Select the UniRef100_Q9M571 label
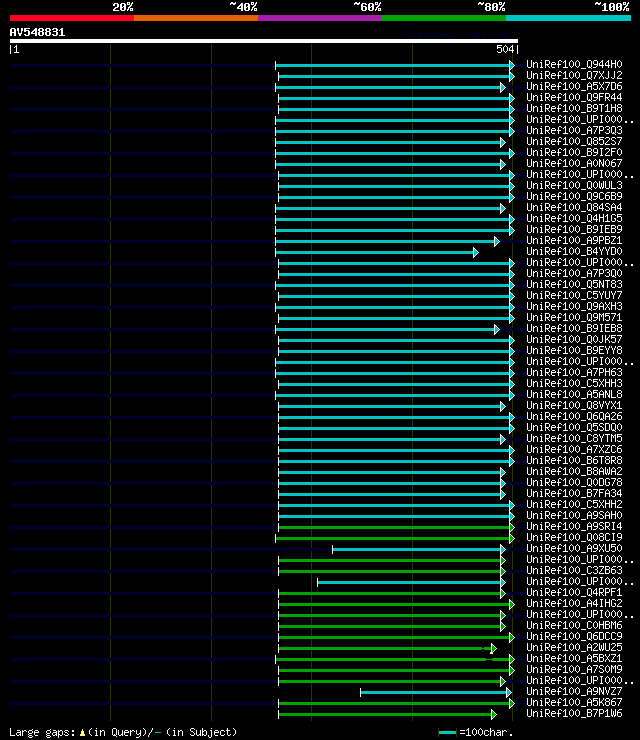Screen dimensions: 640x740 574,318
